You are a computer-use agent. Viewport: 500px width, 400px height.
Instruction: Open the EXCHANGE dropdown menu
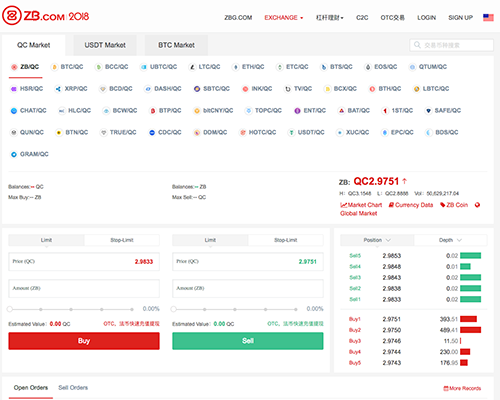coord(284,18)
